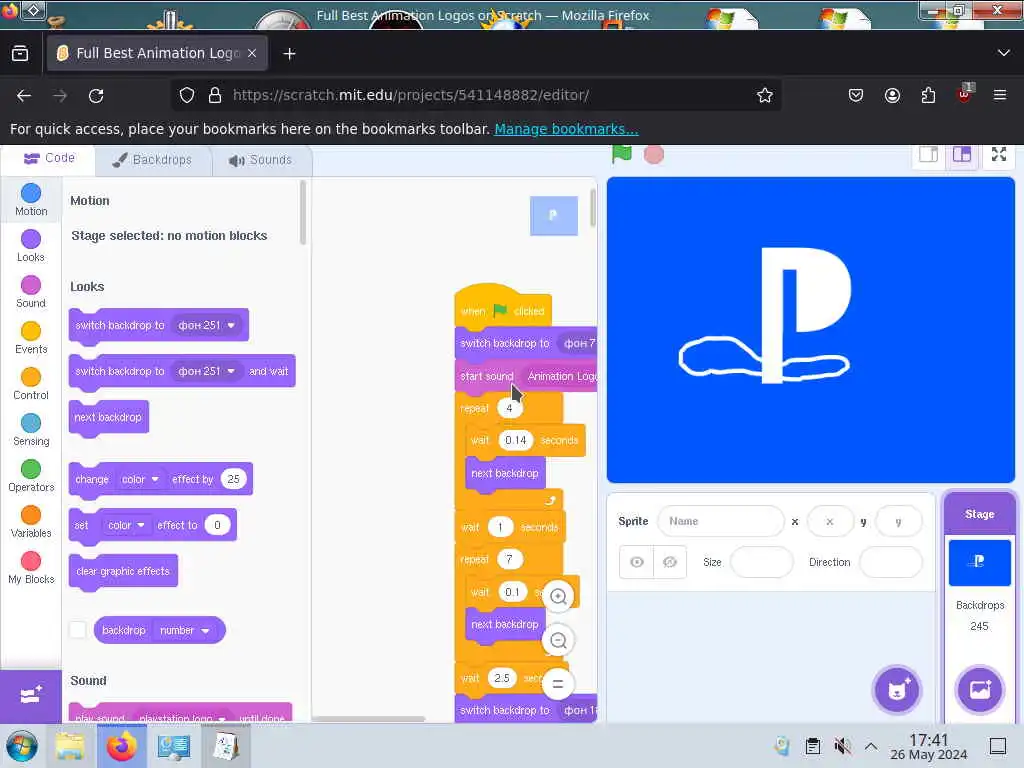
Task: Click the Firefox bookmark star icon
Action: tap(765, 95)
